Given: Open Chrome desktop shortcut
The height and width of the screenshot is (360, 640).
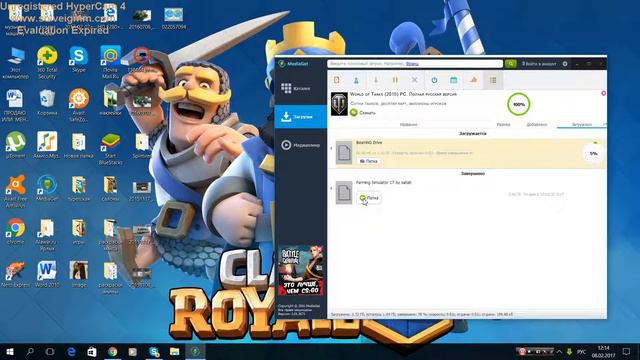Looking at the screenshot, I should [x=16, y=231].
